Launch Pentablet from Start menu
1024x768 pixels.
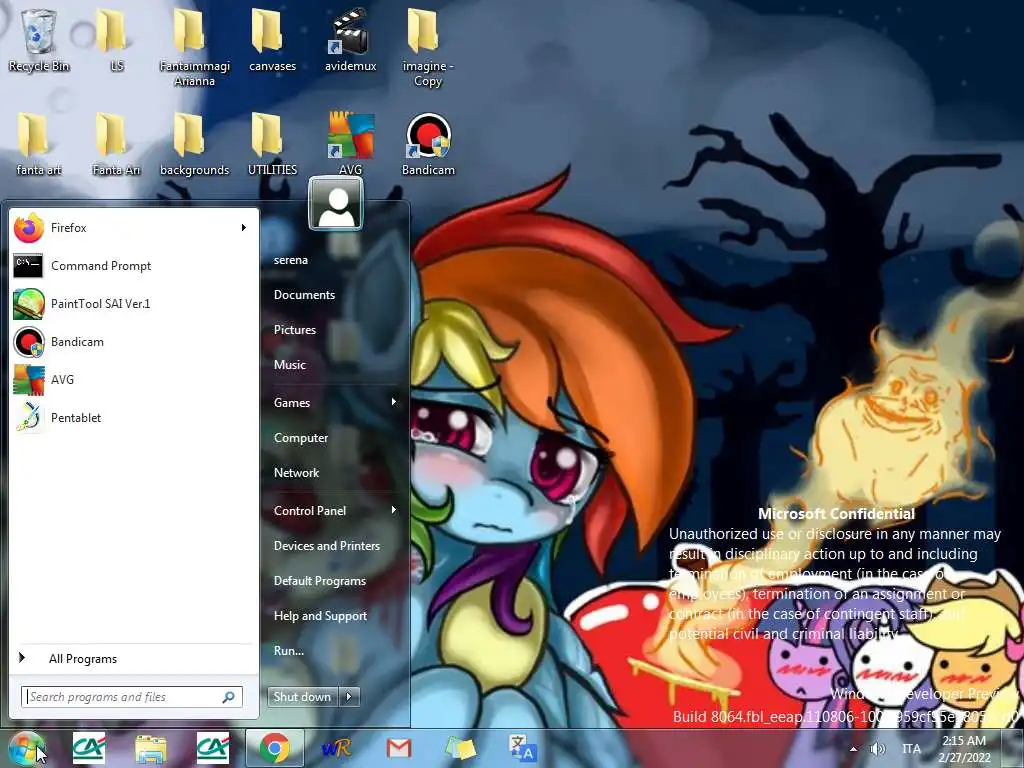click(x=134, y=417)
